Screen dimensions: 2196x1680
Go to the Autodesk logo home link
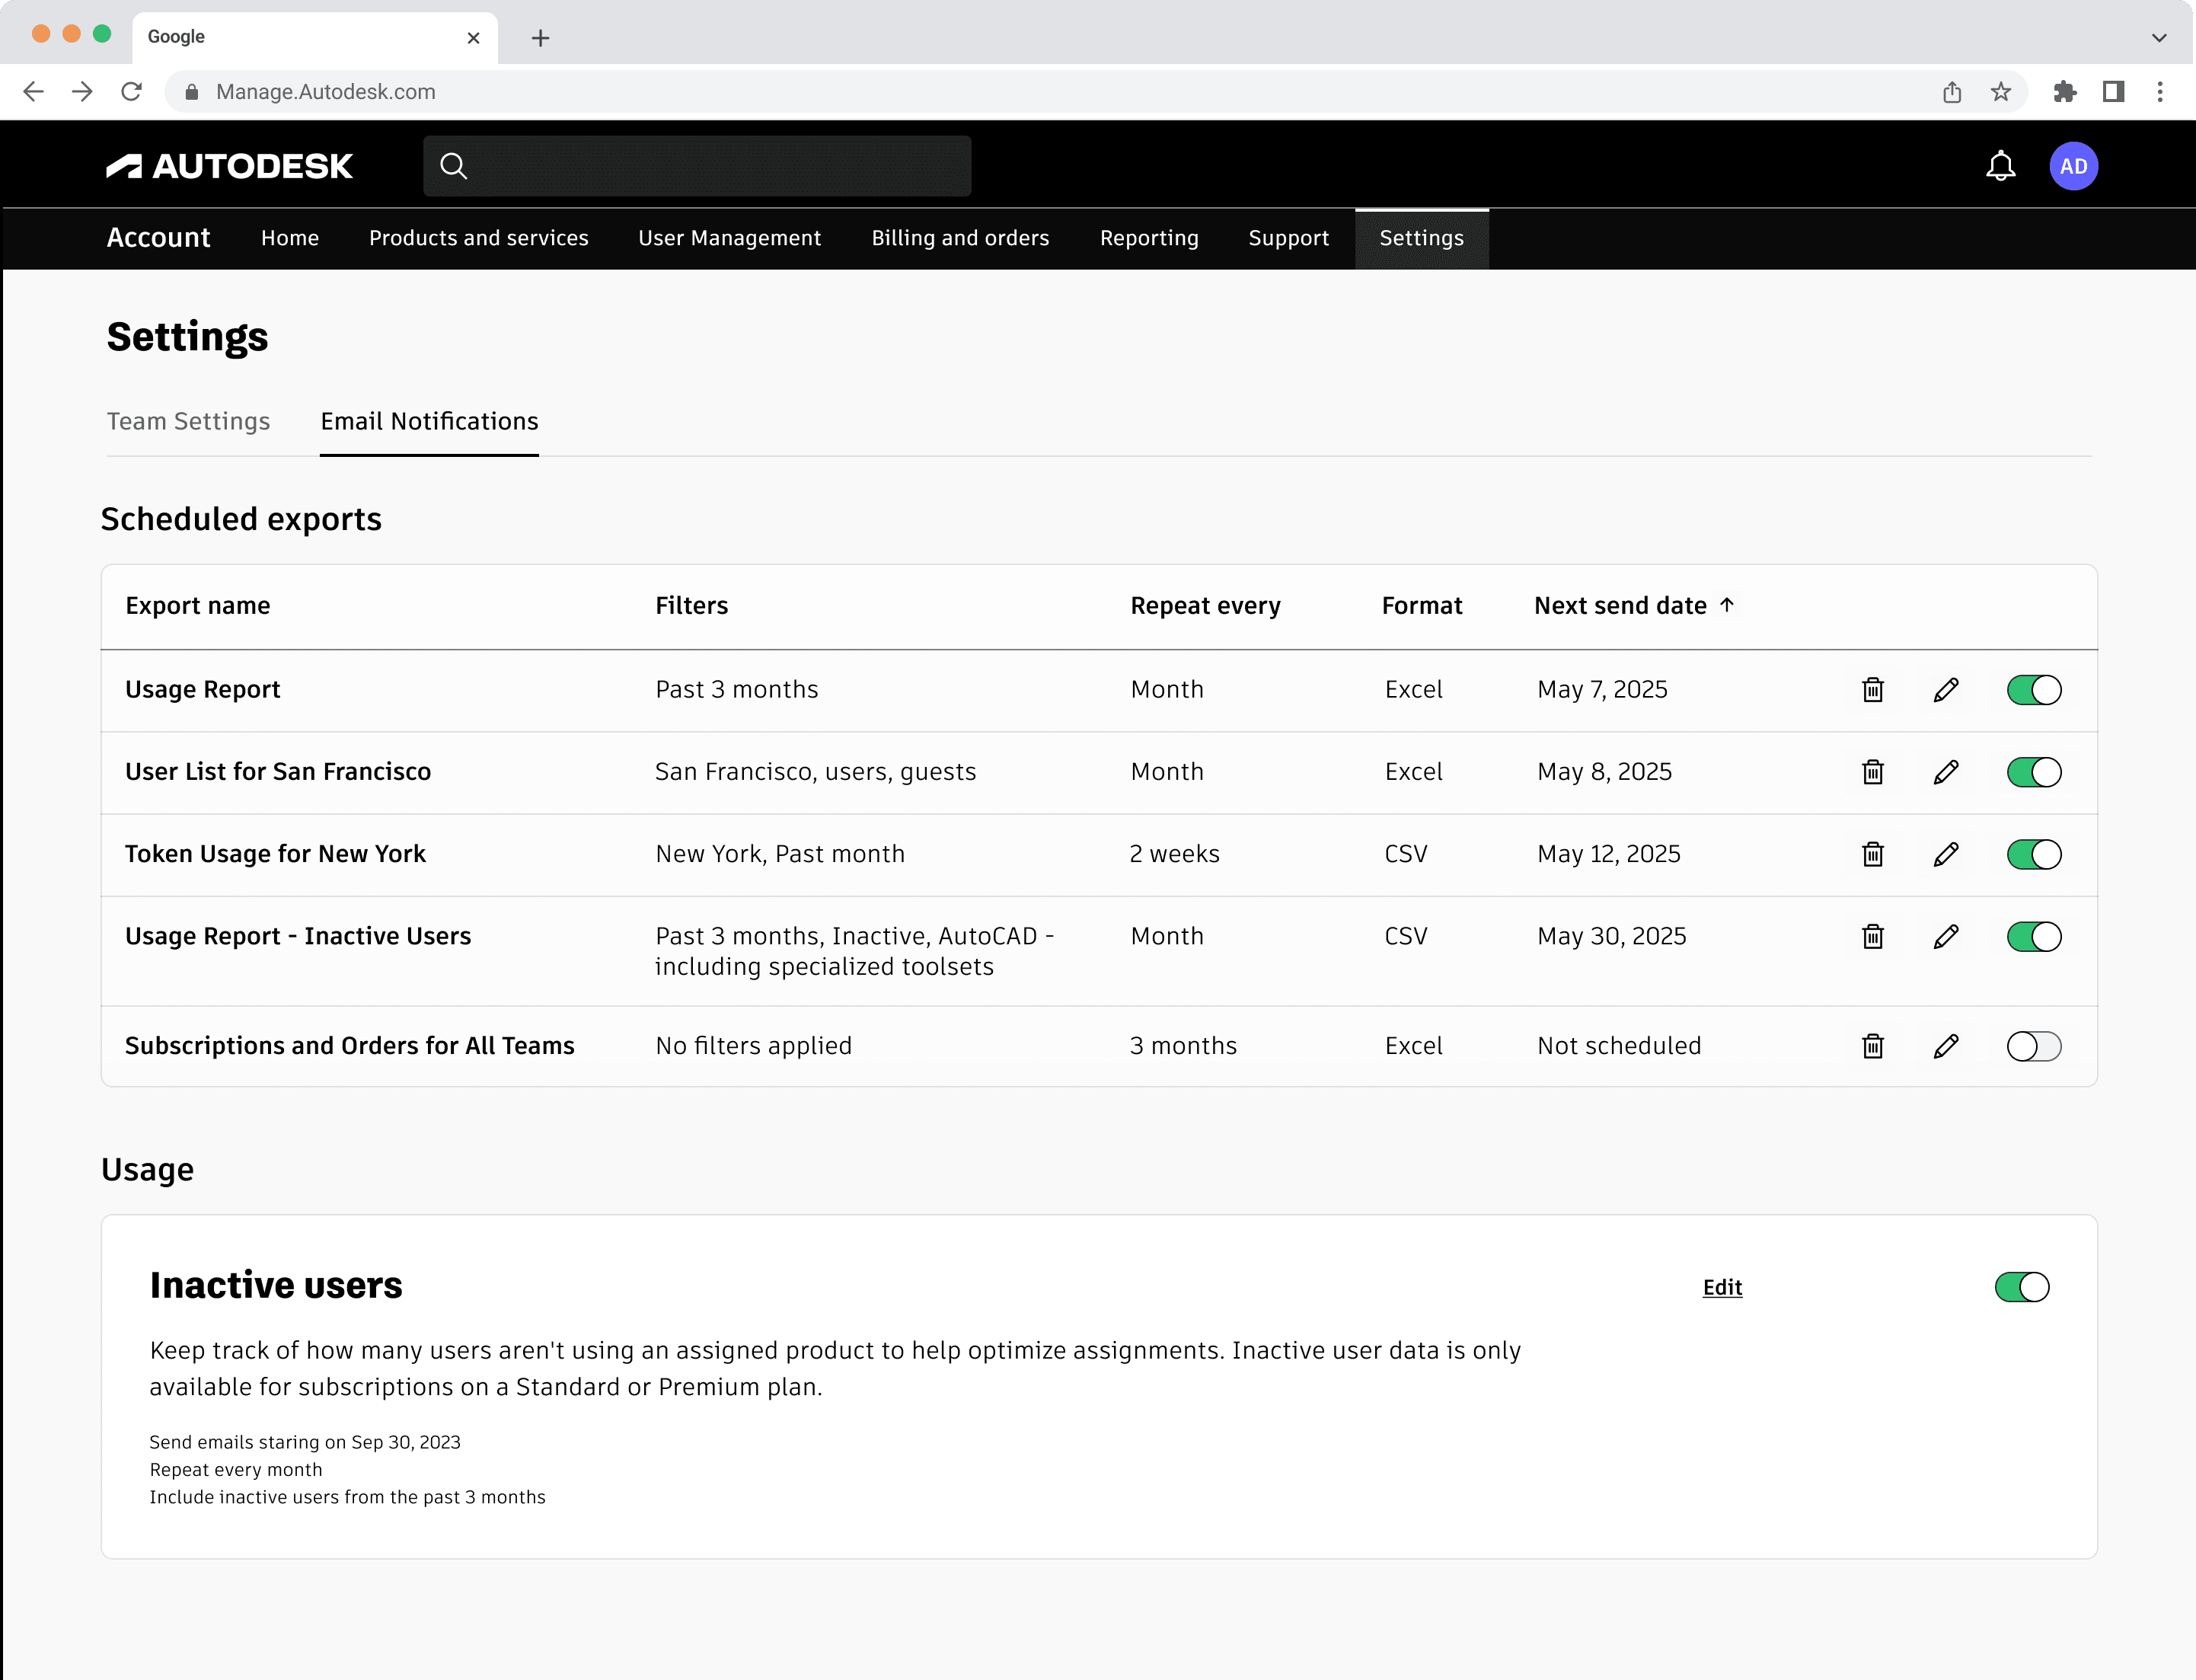point(230,166)
